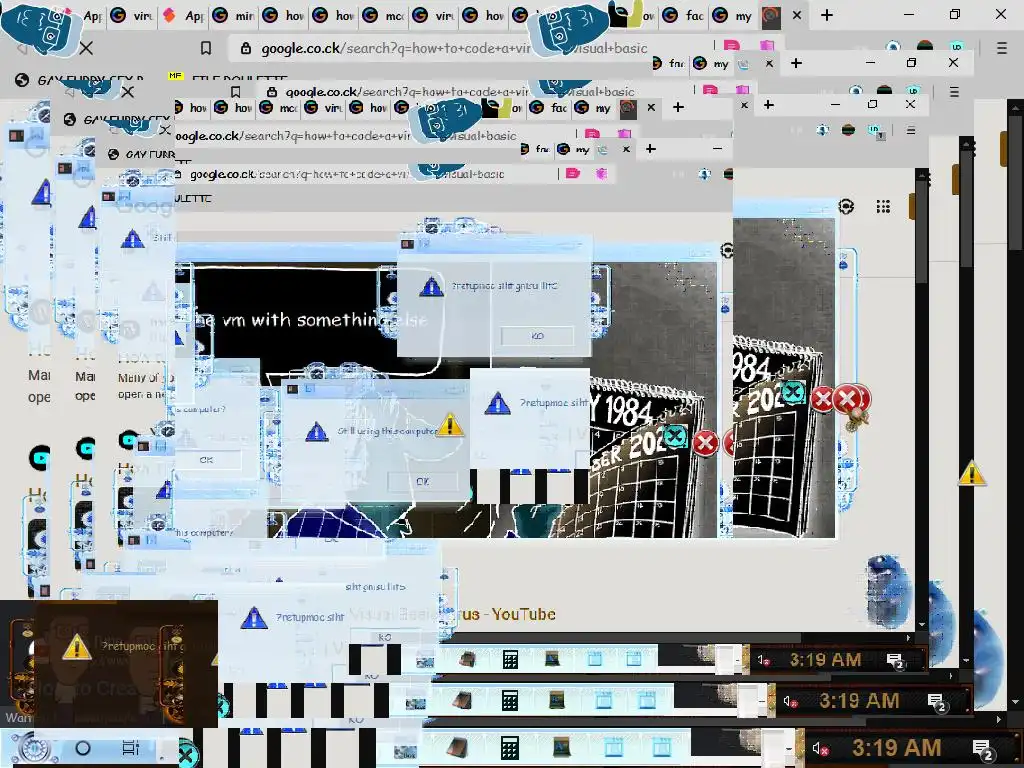
Task: Click the bookmark icon in the topmost browser toolbar
Action: coord(206,48)
